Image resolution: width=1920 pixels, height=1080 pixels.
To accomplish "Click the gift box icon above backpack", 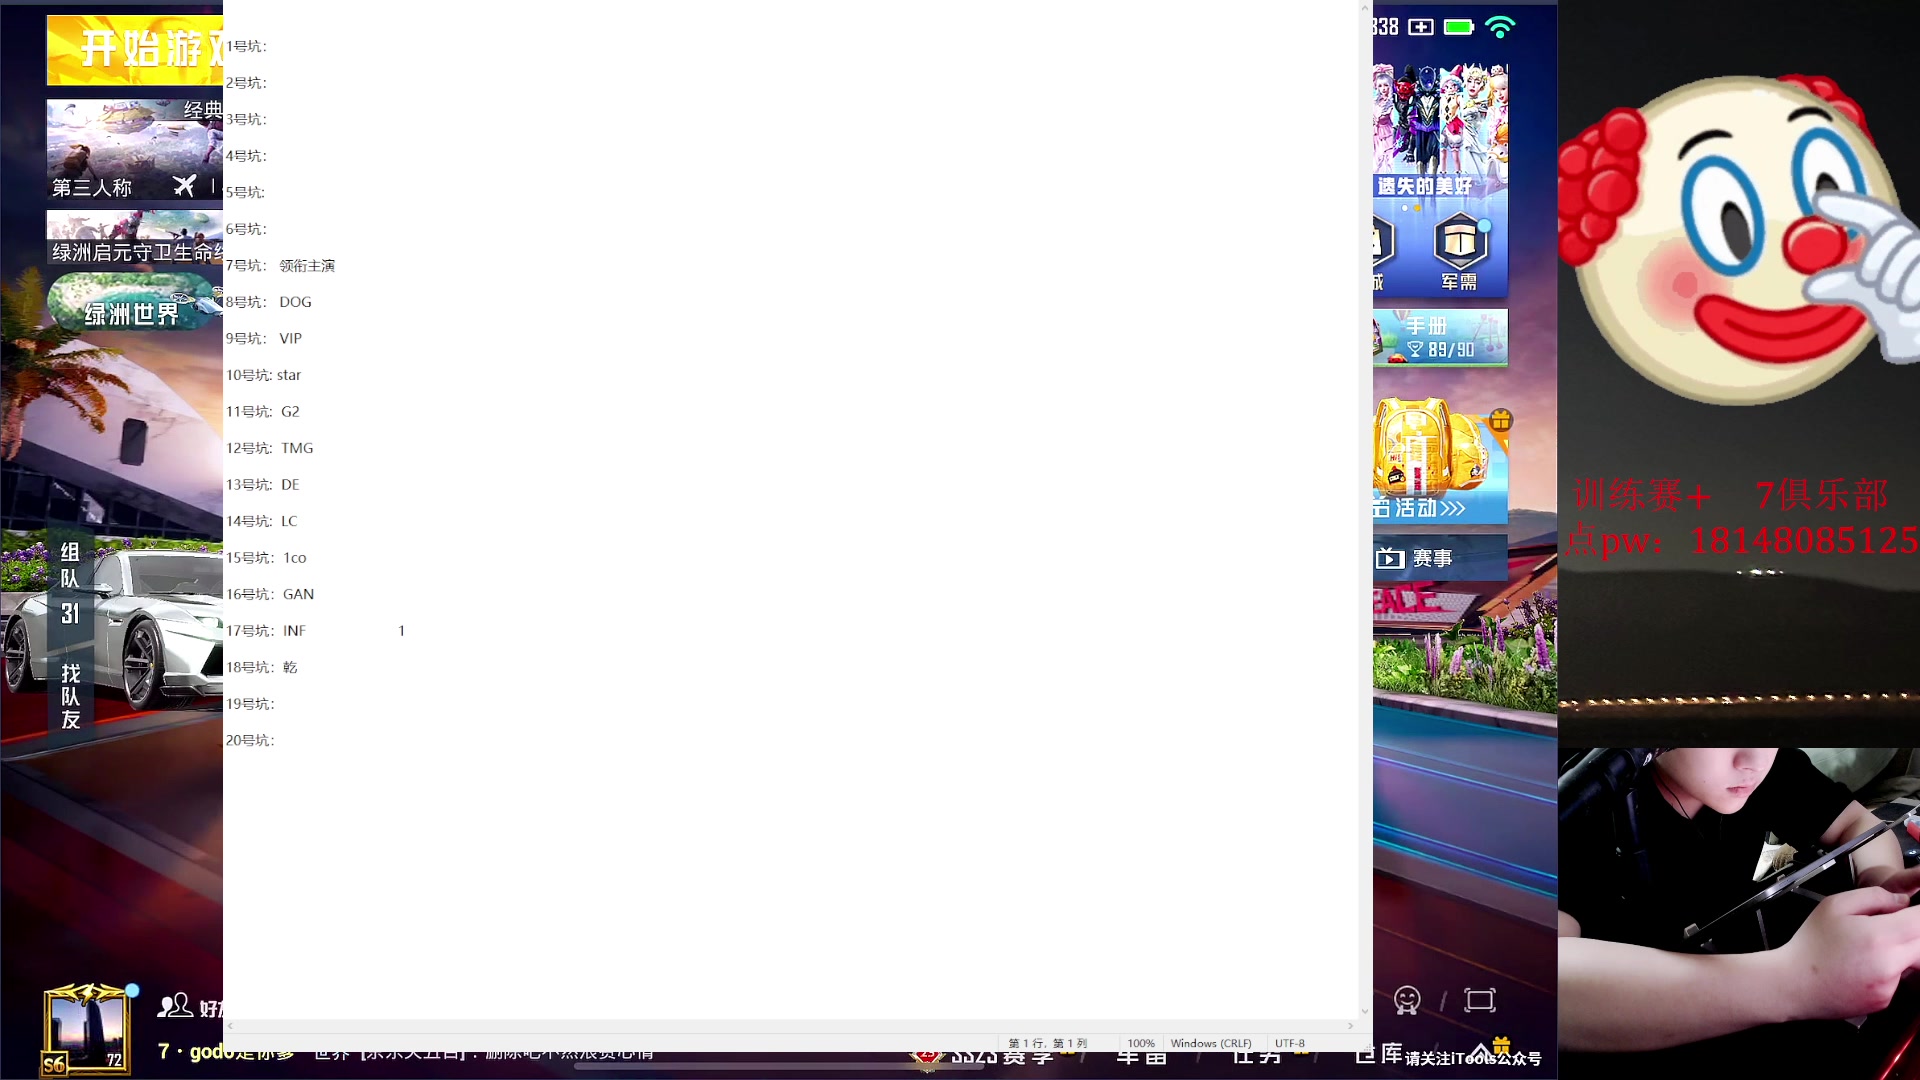I will tap(1501, 420).
